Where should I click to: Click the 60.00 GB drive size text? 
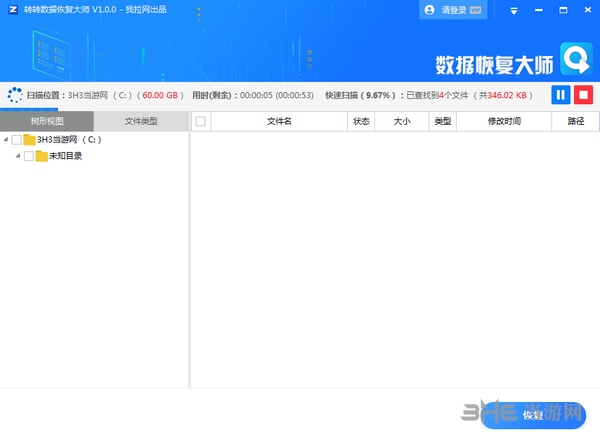point(160,95)
